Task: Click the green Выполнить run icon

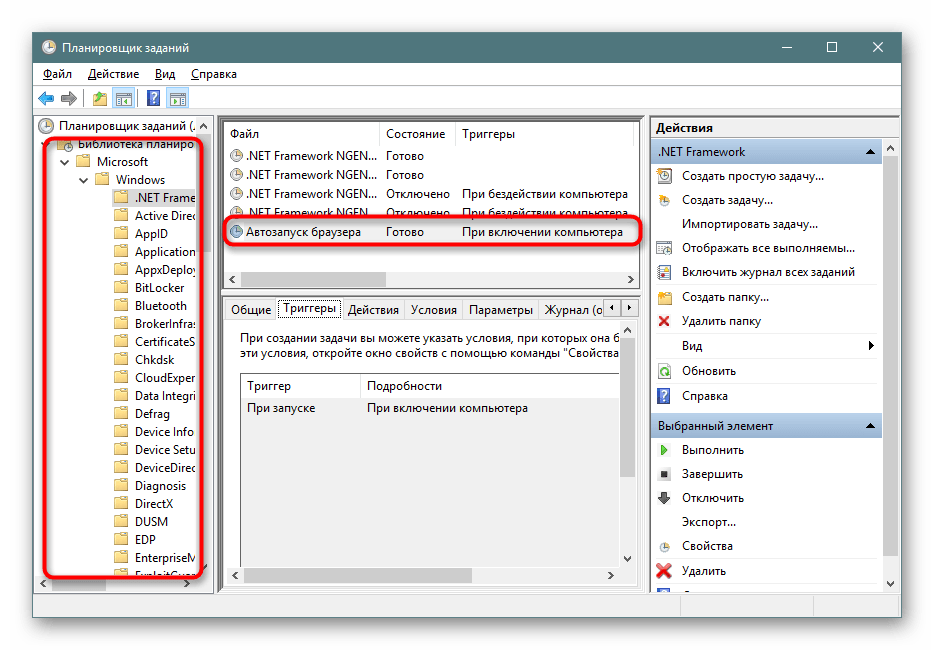Action: click(x=664, y=450)
